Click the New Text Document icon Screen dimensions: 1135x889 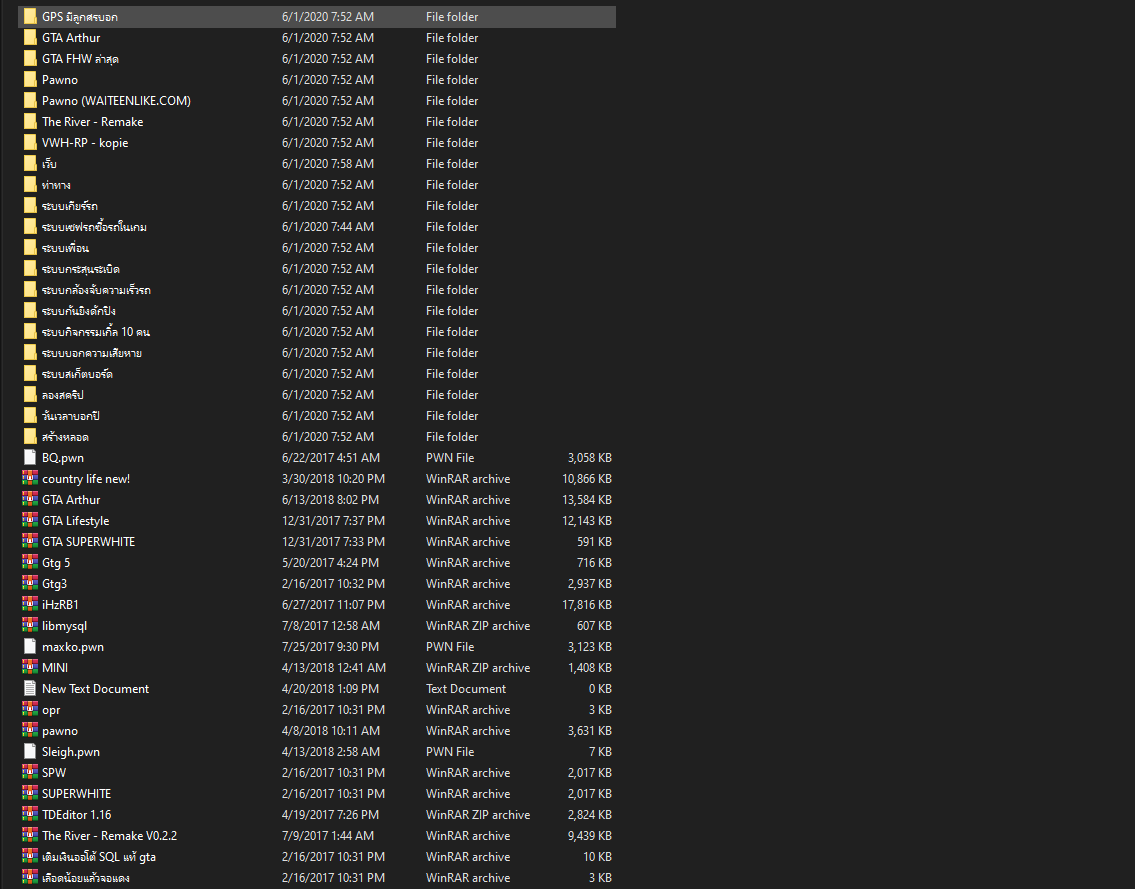coord(30,688)
